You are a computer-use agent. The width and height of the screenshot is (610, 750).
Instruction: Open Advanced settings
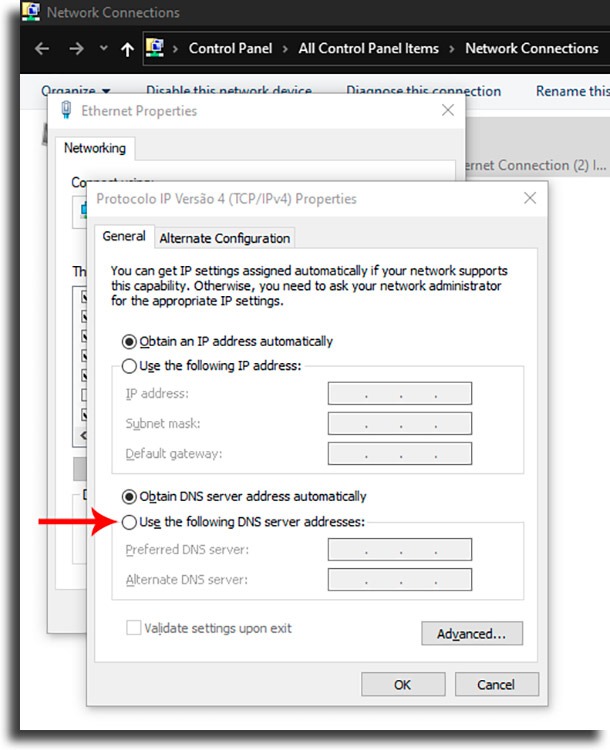(x=472, y=633)
